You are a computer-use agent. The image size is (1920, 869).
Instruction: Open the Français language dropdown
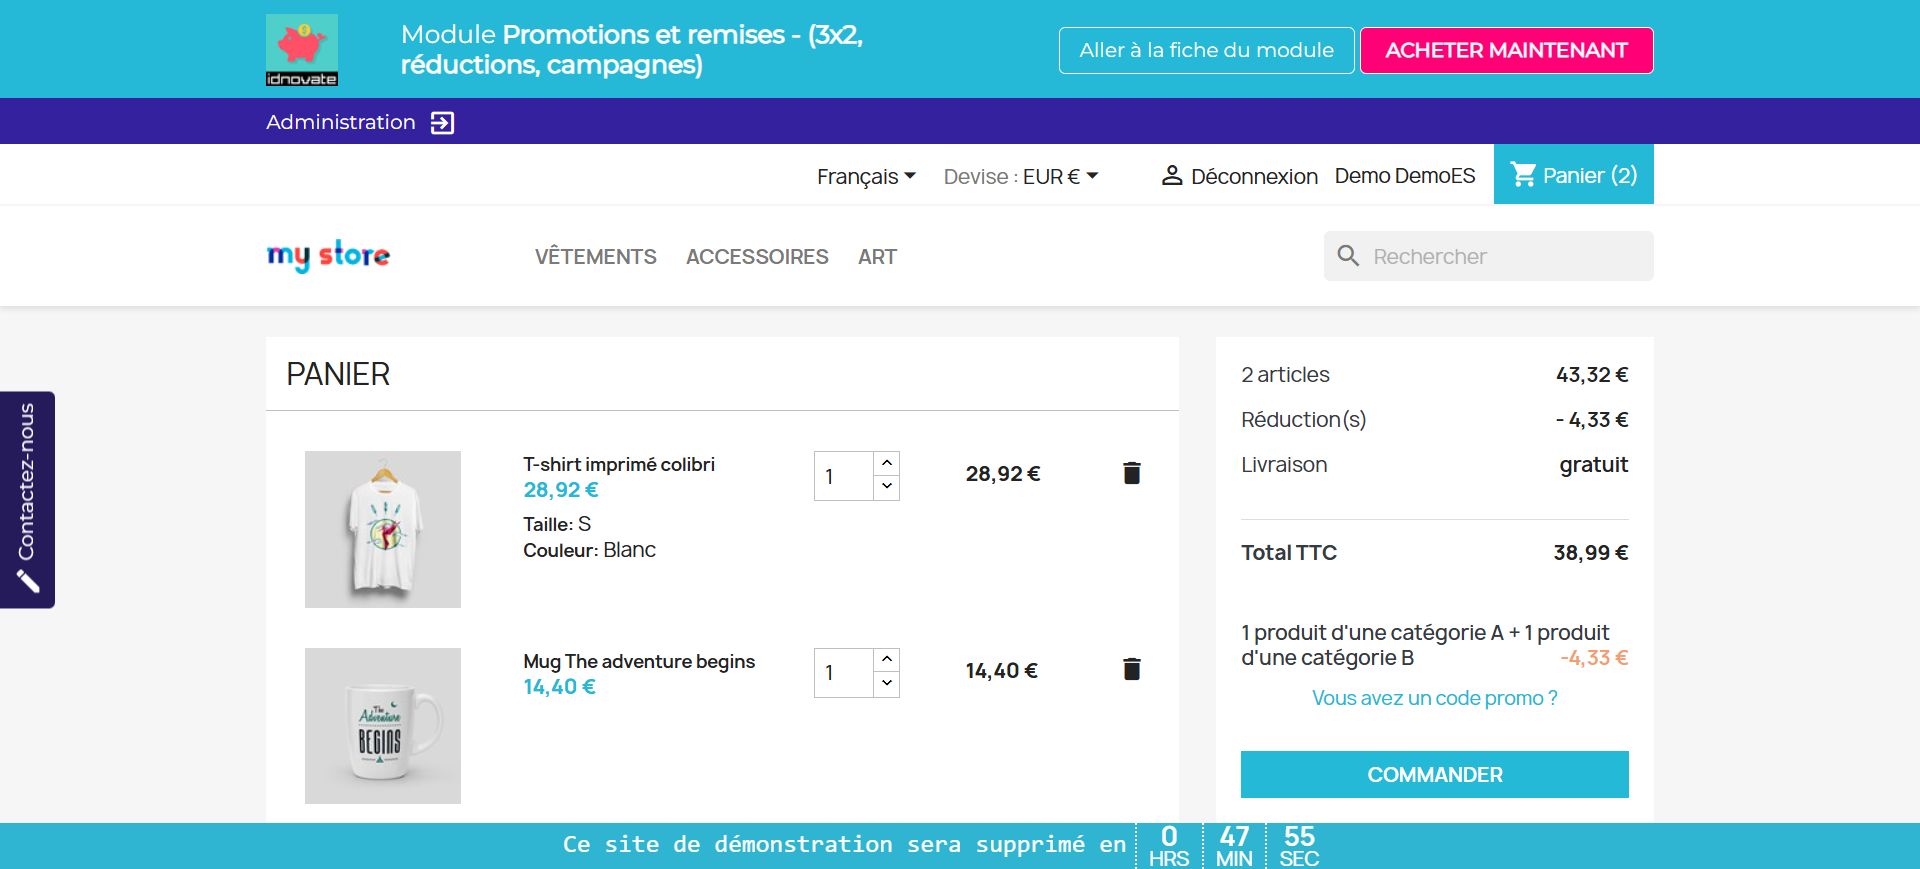(866, 177)
